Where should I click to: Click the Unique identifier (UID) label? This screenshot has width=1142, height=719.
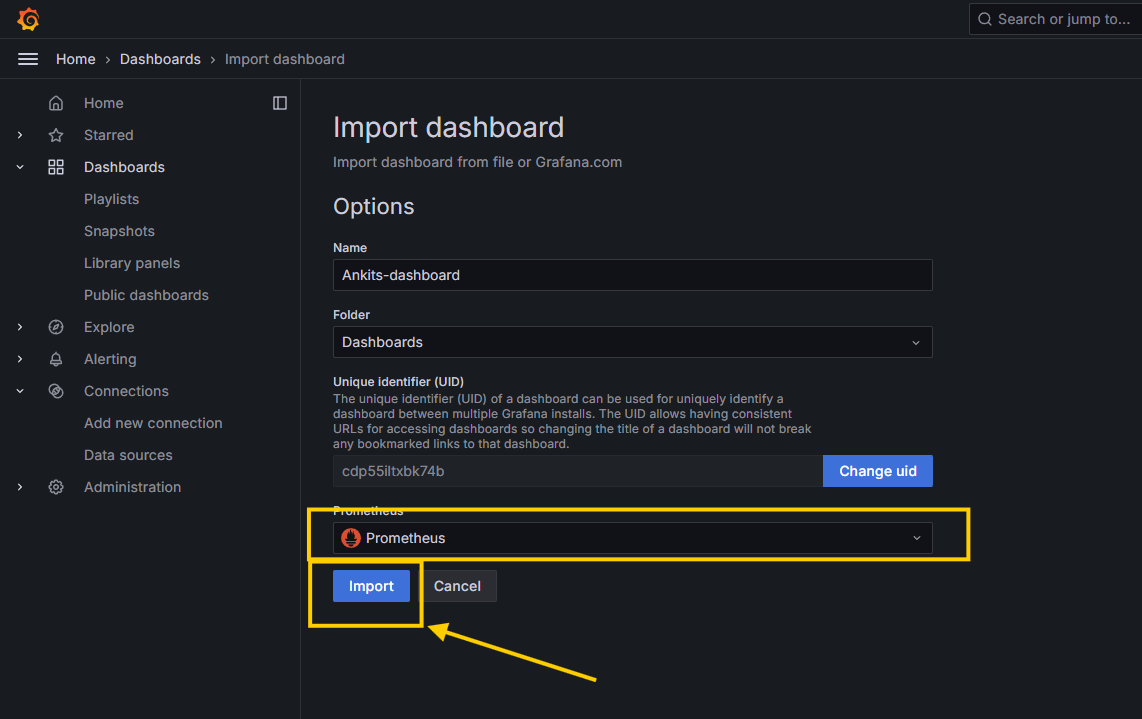click(x=398, y=382)
